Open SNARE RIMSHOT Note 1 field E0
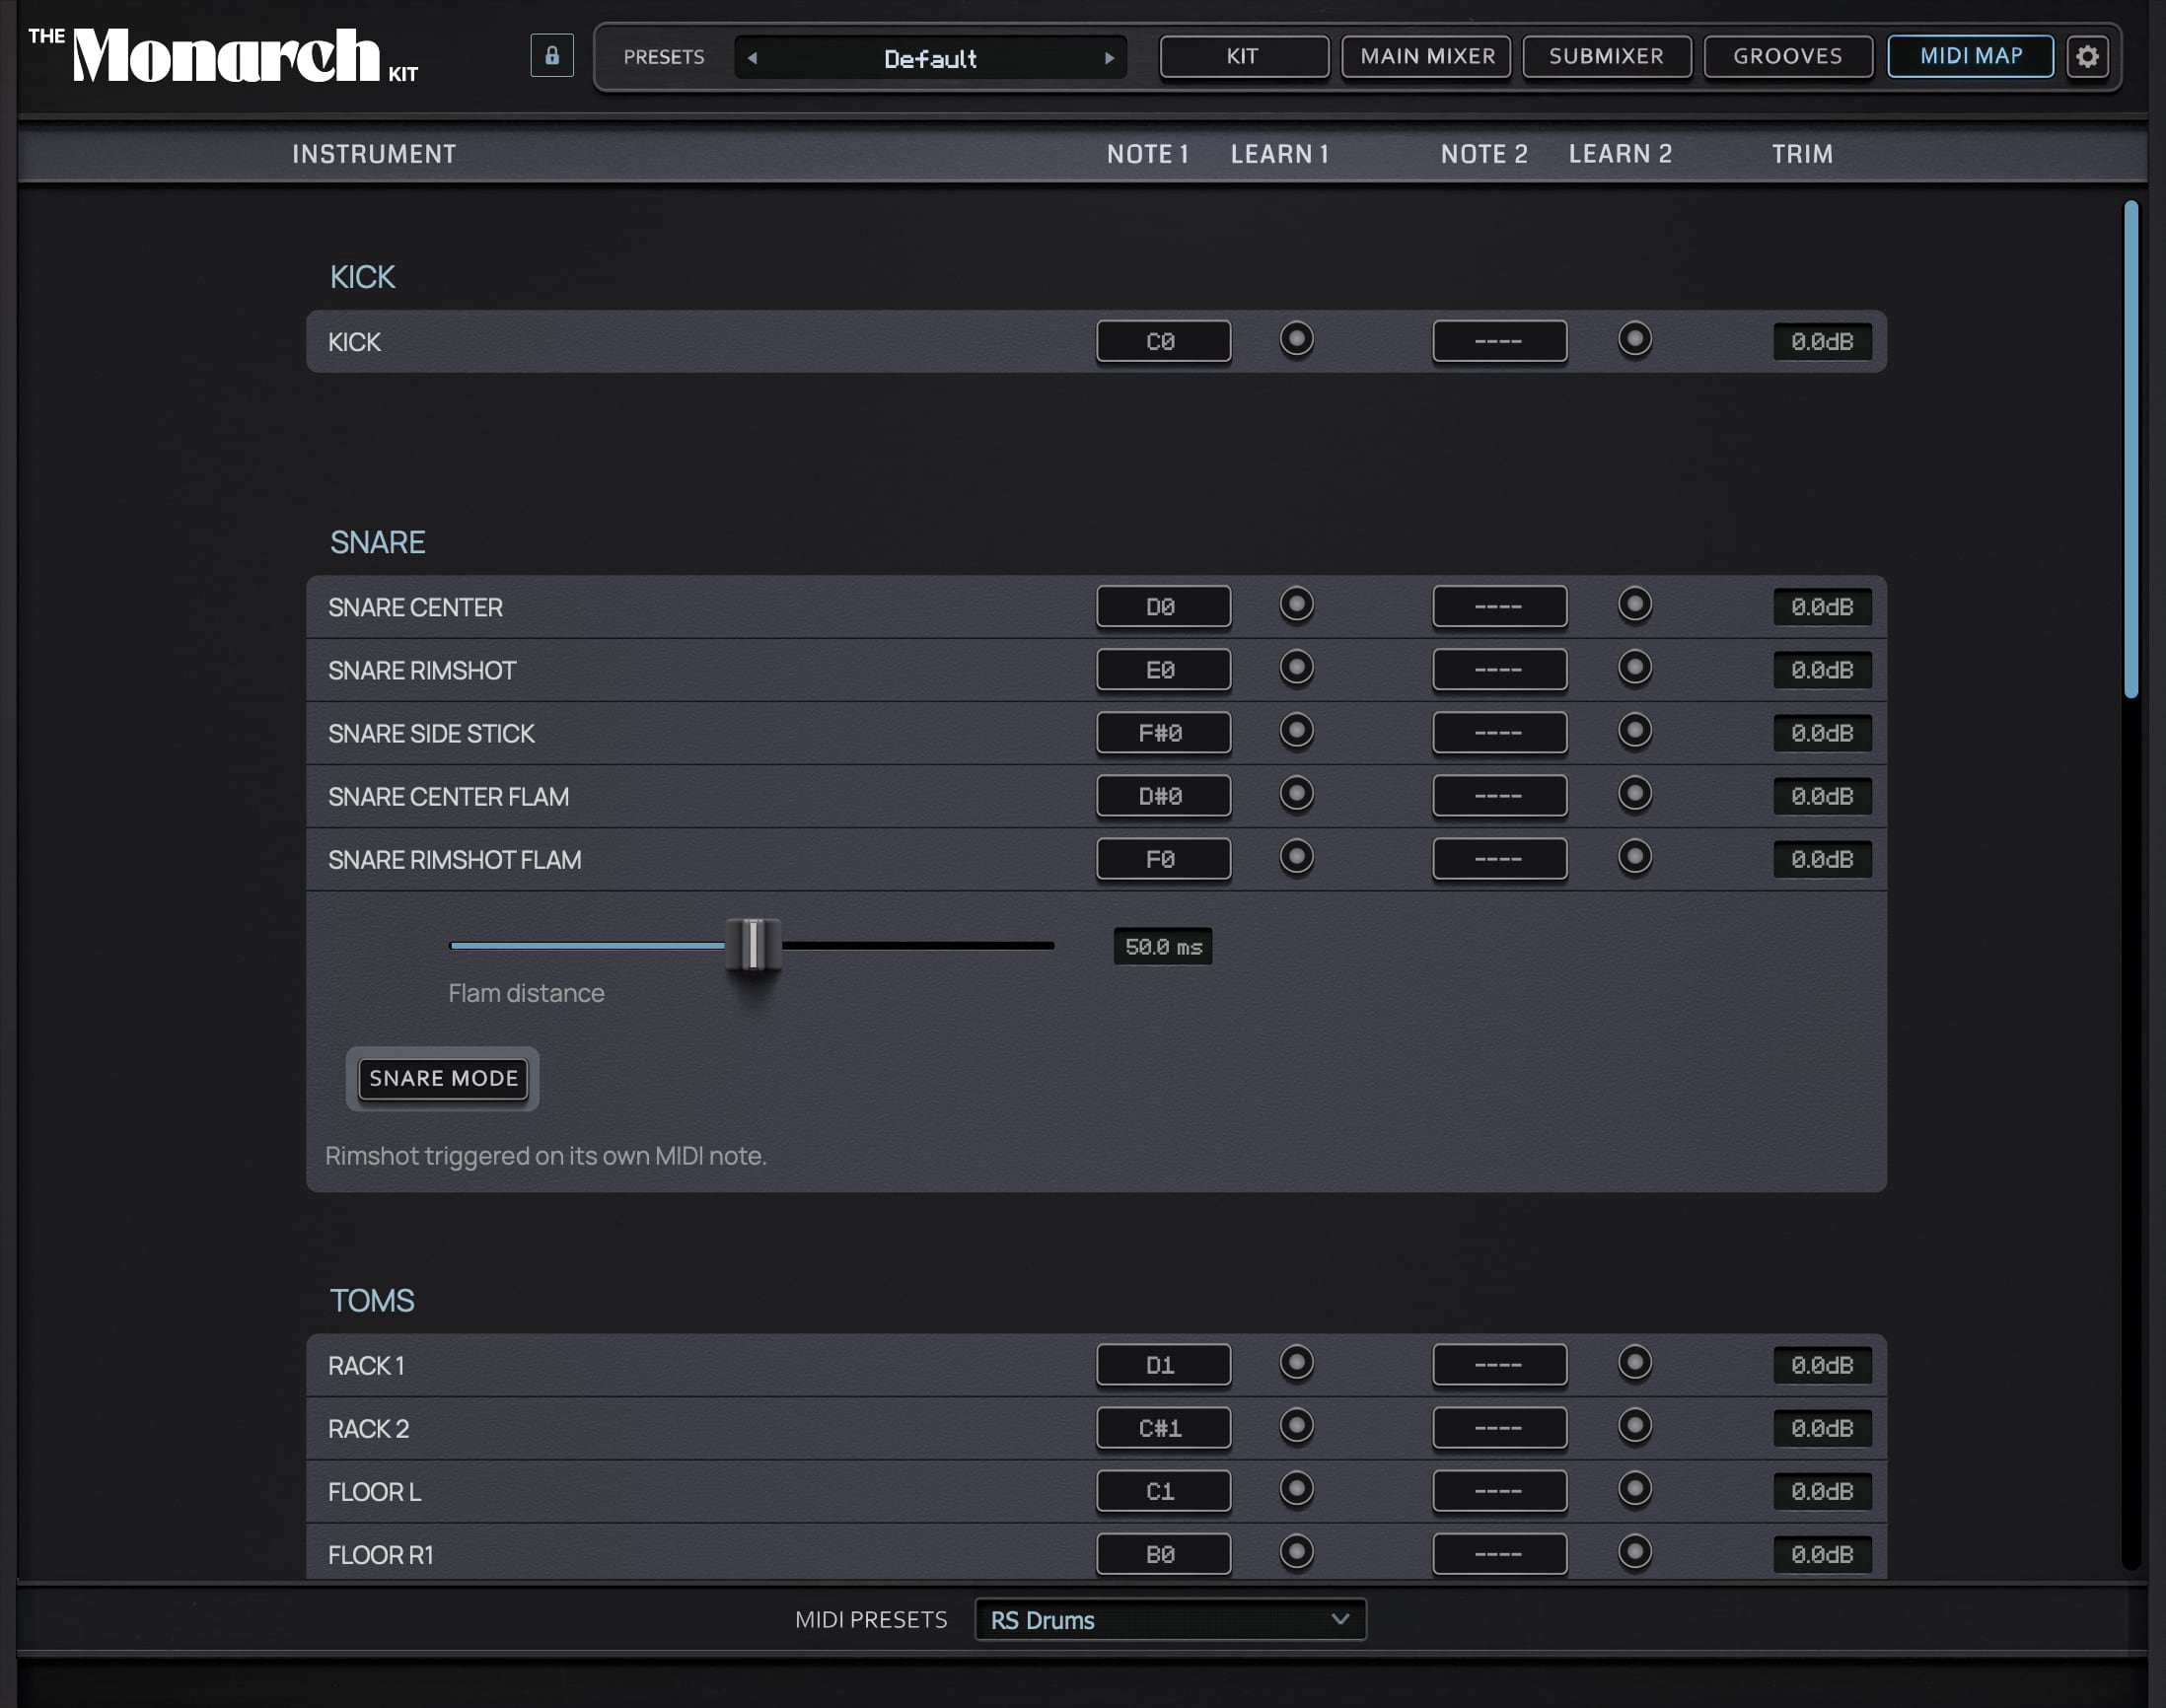This screenshot has height=1708, width=2166. (1163, 669)
